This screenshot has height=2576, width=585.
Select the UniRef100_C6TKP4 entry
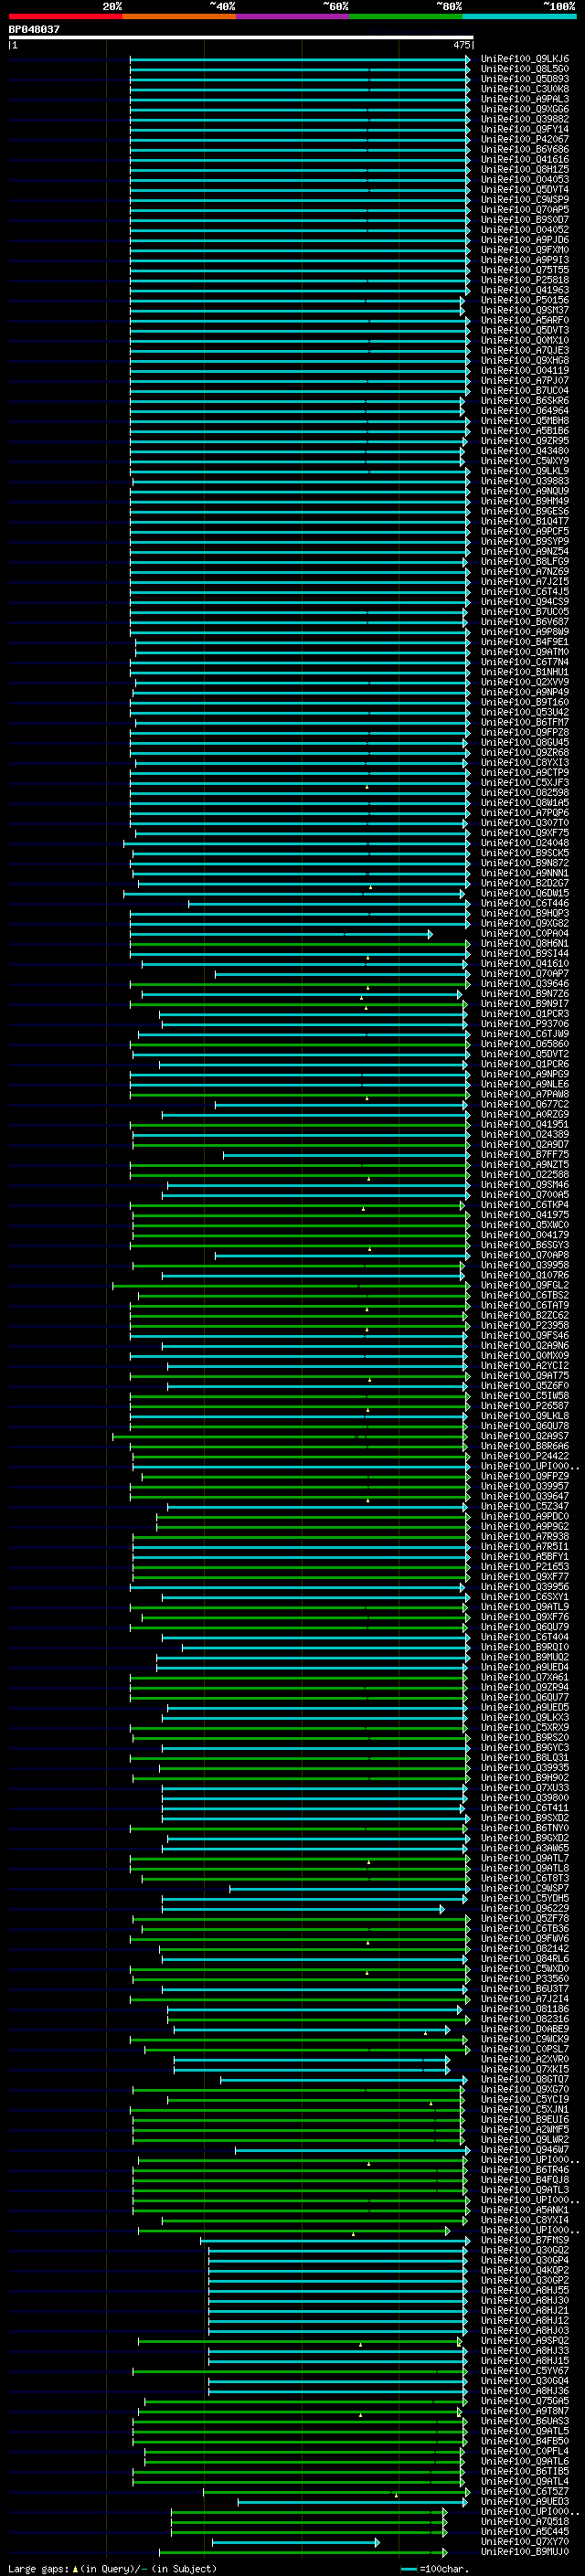coord(525,1205)
